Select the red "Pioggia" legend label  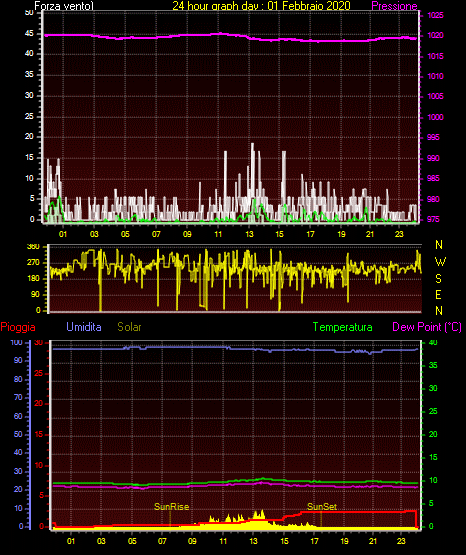coord(18,327)
